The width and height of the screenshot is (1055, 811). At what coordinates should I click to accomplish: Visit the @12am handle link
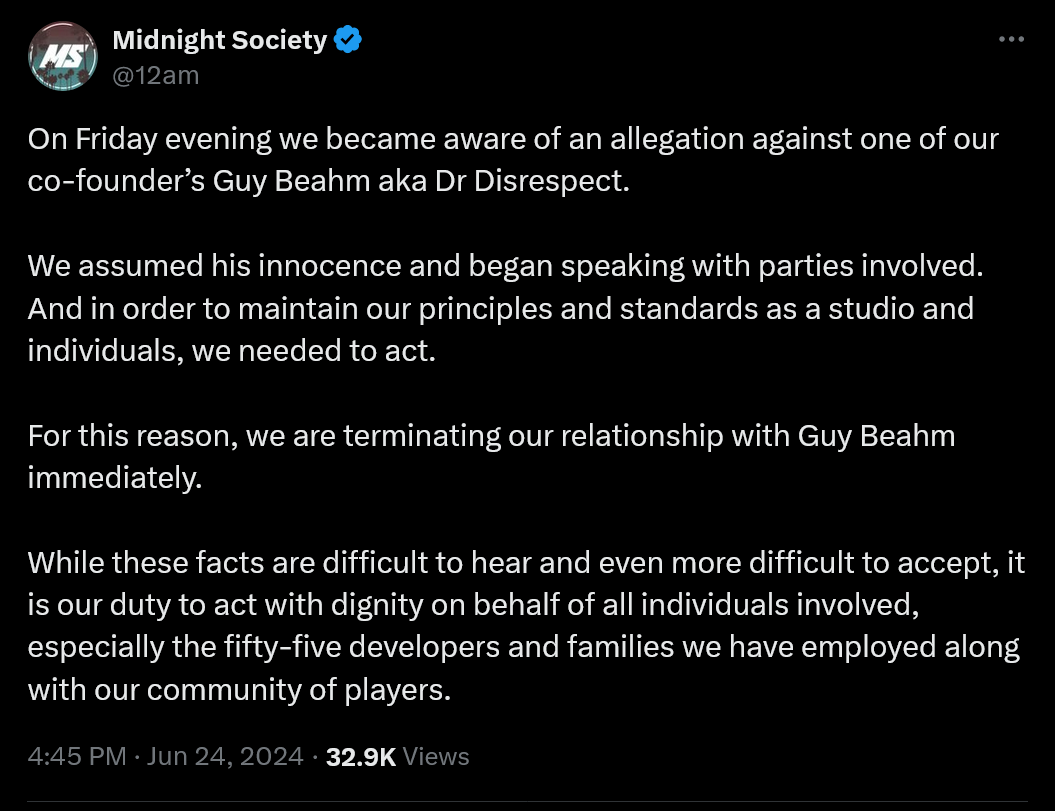tap(155, 75)
